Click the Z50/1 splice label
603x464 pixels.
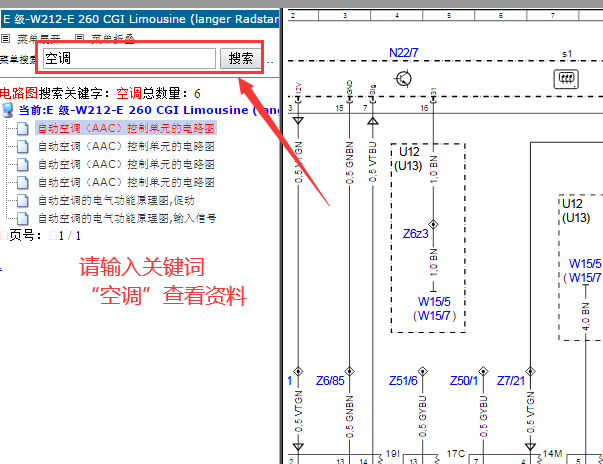[464, 381]
